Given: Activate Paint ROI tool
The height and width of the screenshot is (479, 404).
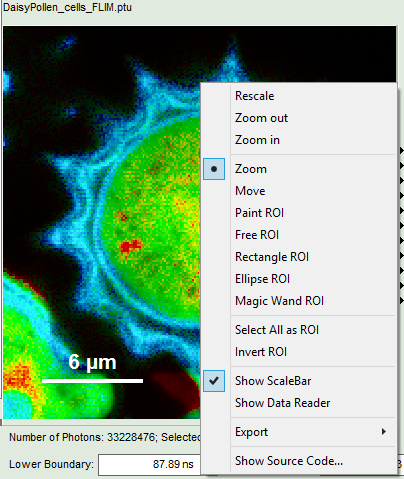Looking at the screenshot, I should coord(259,213).
